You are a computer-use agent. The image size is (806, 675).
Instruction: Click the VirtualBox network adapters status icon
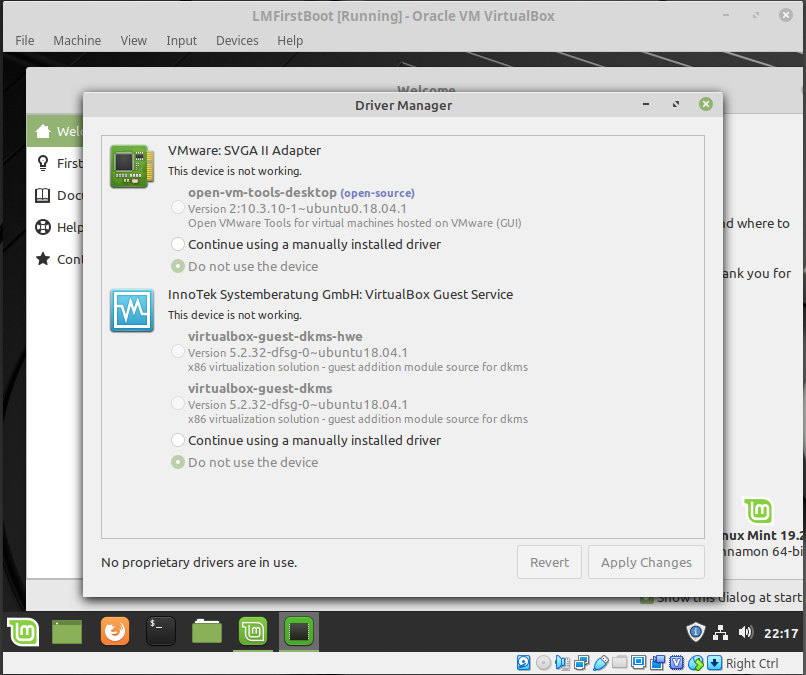pyautogui.click(x=581, y=663)
